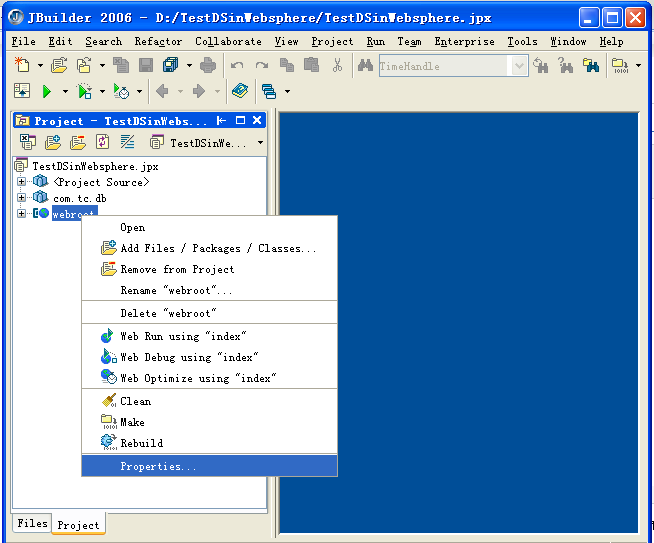654x543 pixels.
Task: Click the Paste toolbar icon
Action: click(x=312, y=65)
